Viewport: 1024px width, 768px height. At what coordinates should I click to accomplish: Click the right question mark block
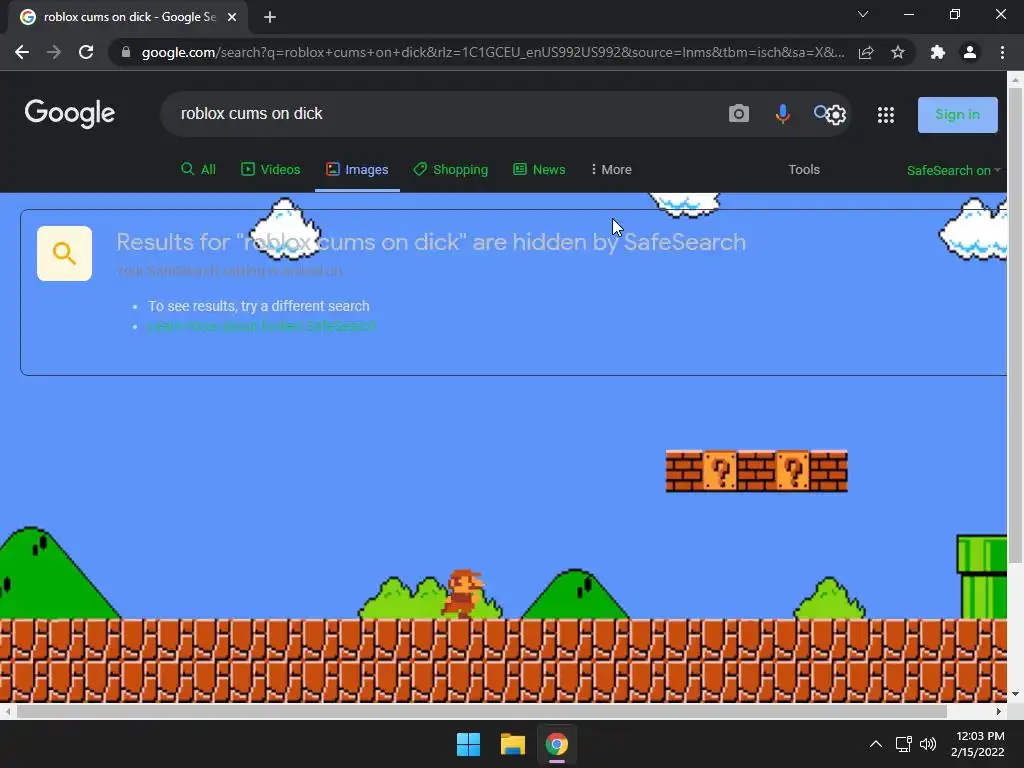(x=792, y=471)
